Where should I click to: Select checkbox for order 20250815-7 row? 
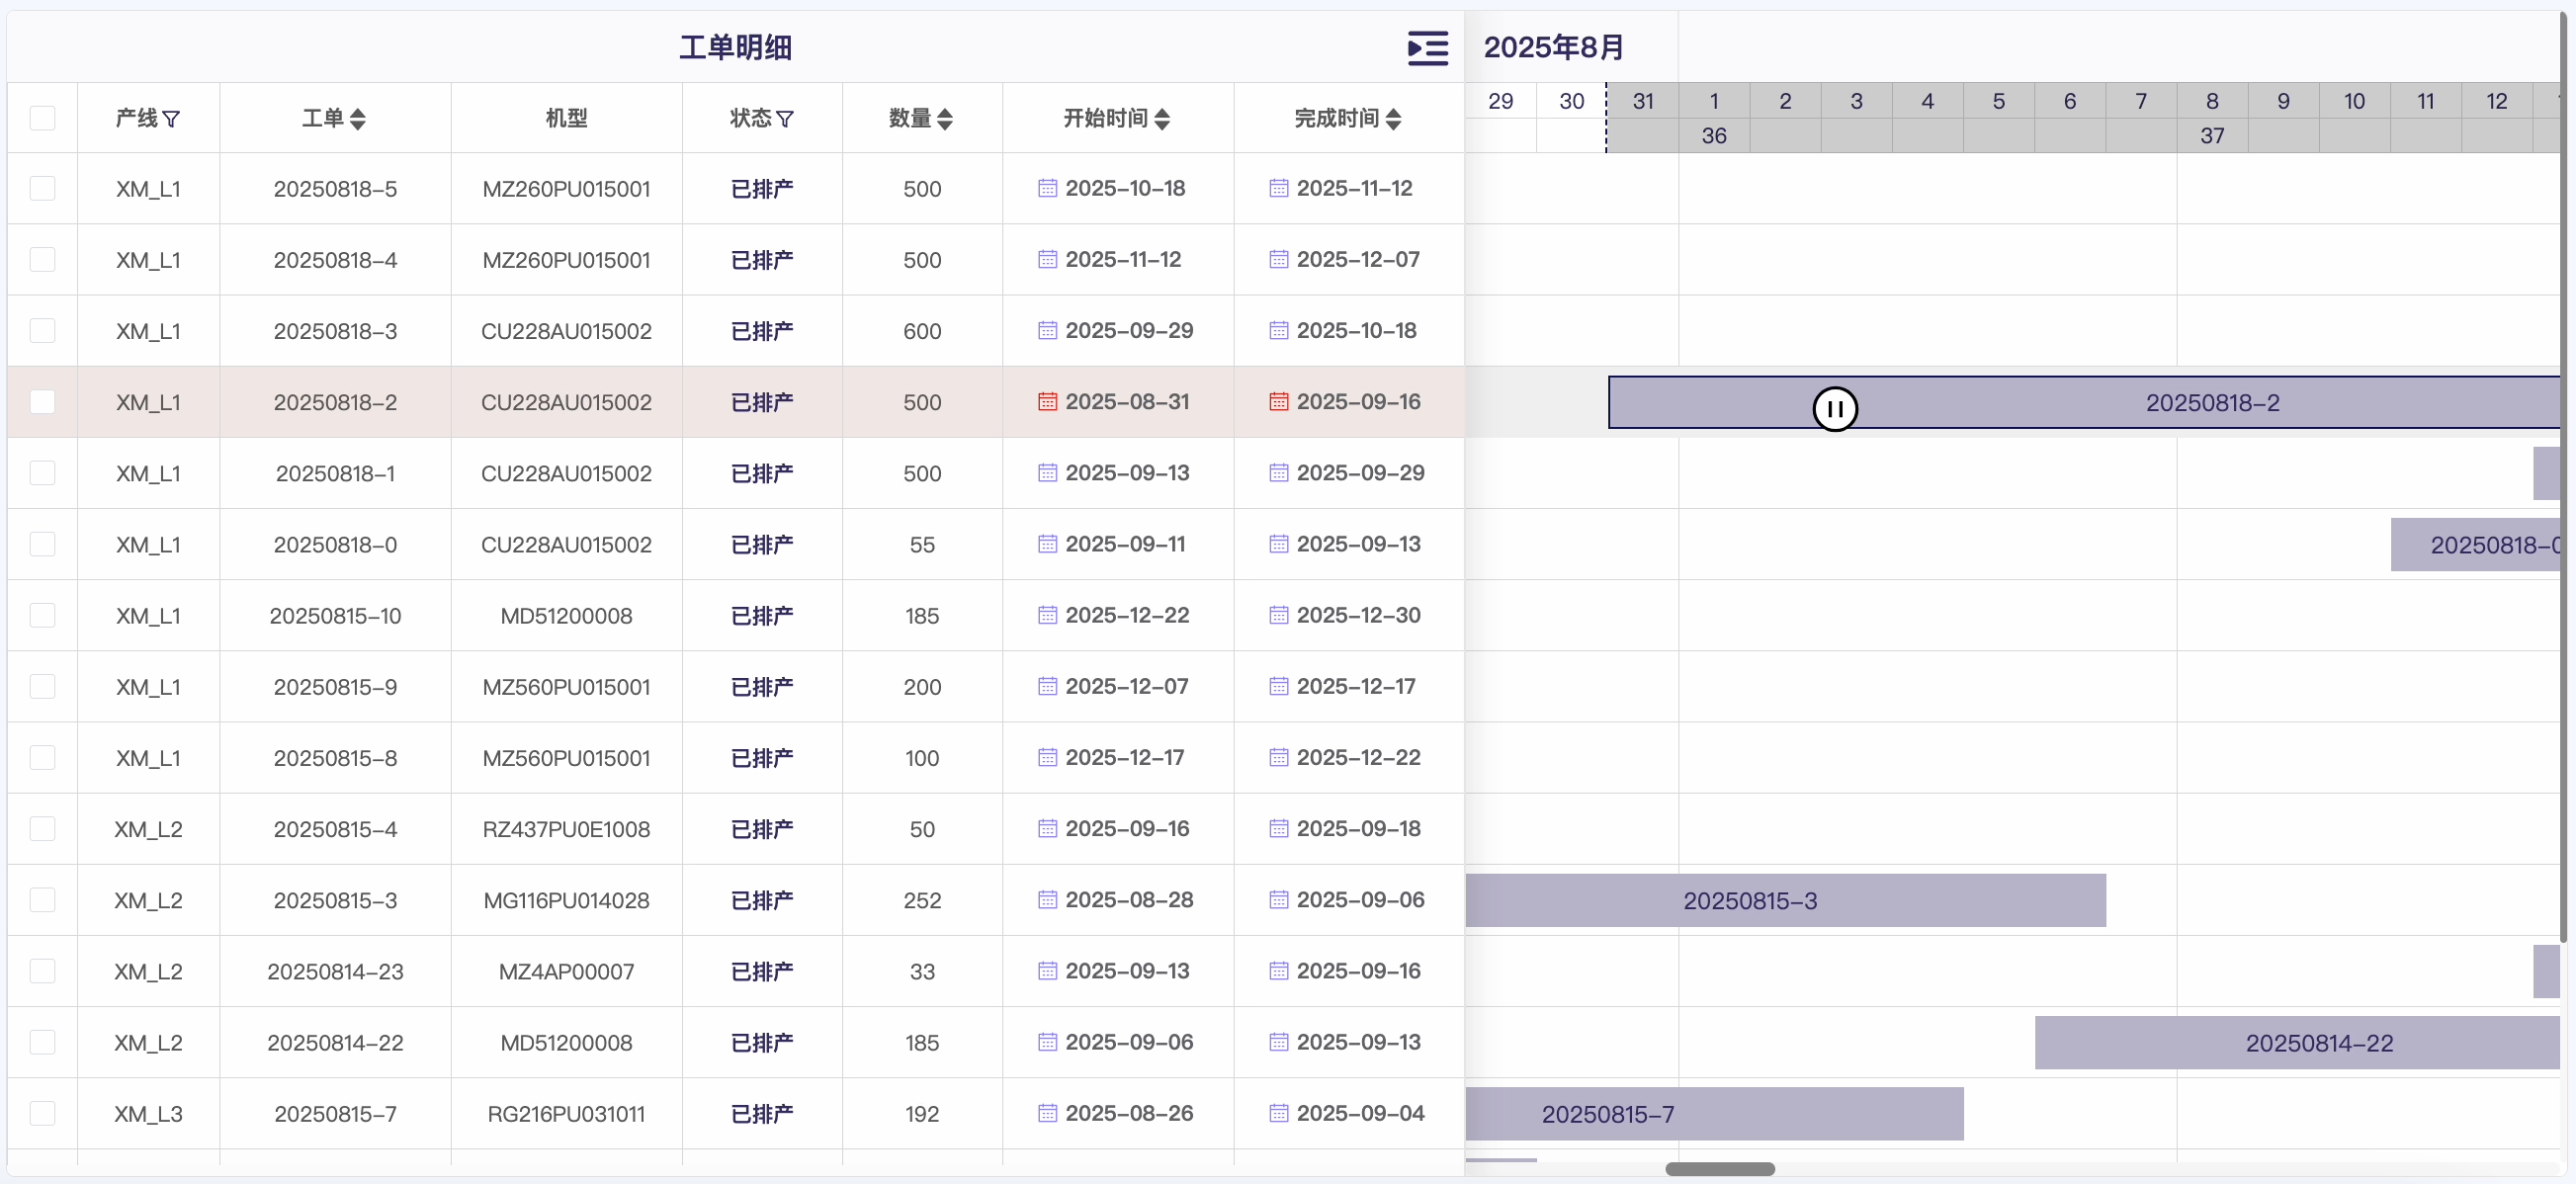tap(42, 1113)
